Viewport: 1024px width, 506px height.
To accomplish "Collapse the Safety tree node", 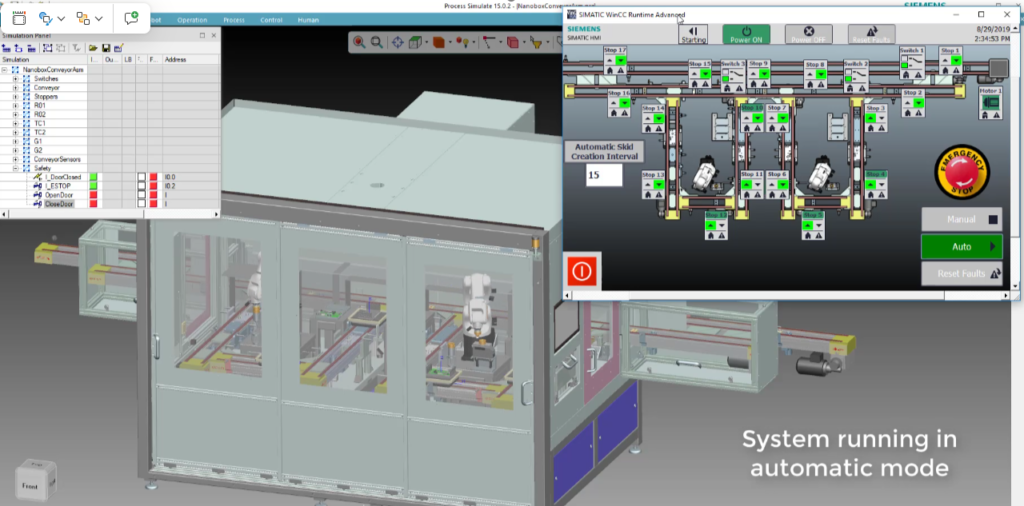I will pyautogui.click(x=16, y=168).
